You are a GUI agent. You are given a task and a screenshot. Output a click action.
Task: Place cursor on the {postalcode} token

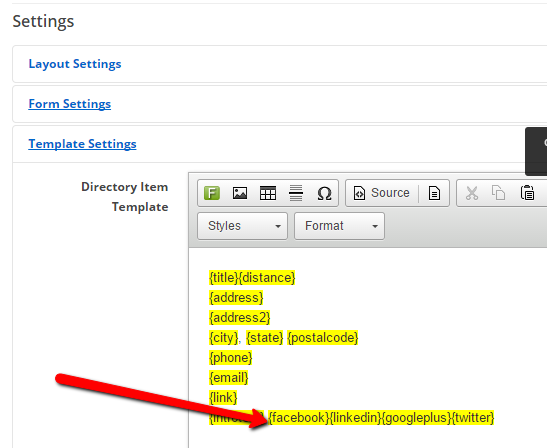click(323, 338)
